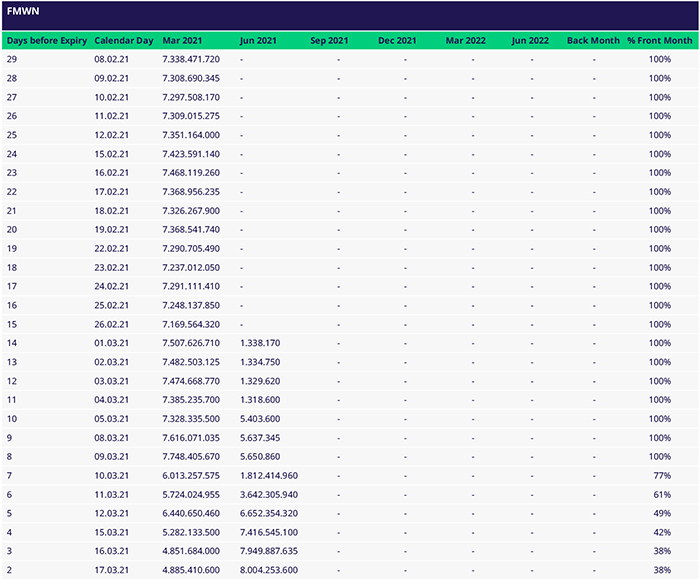Select the Back Month column header
This screenshot has height=579, width=700.
point(593,41)
